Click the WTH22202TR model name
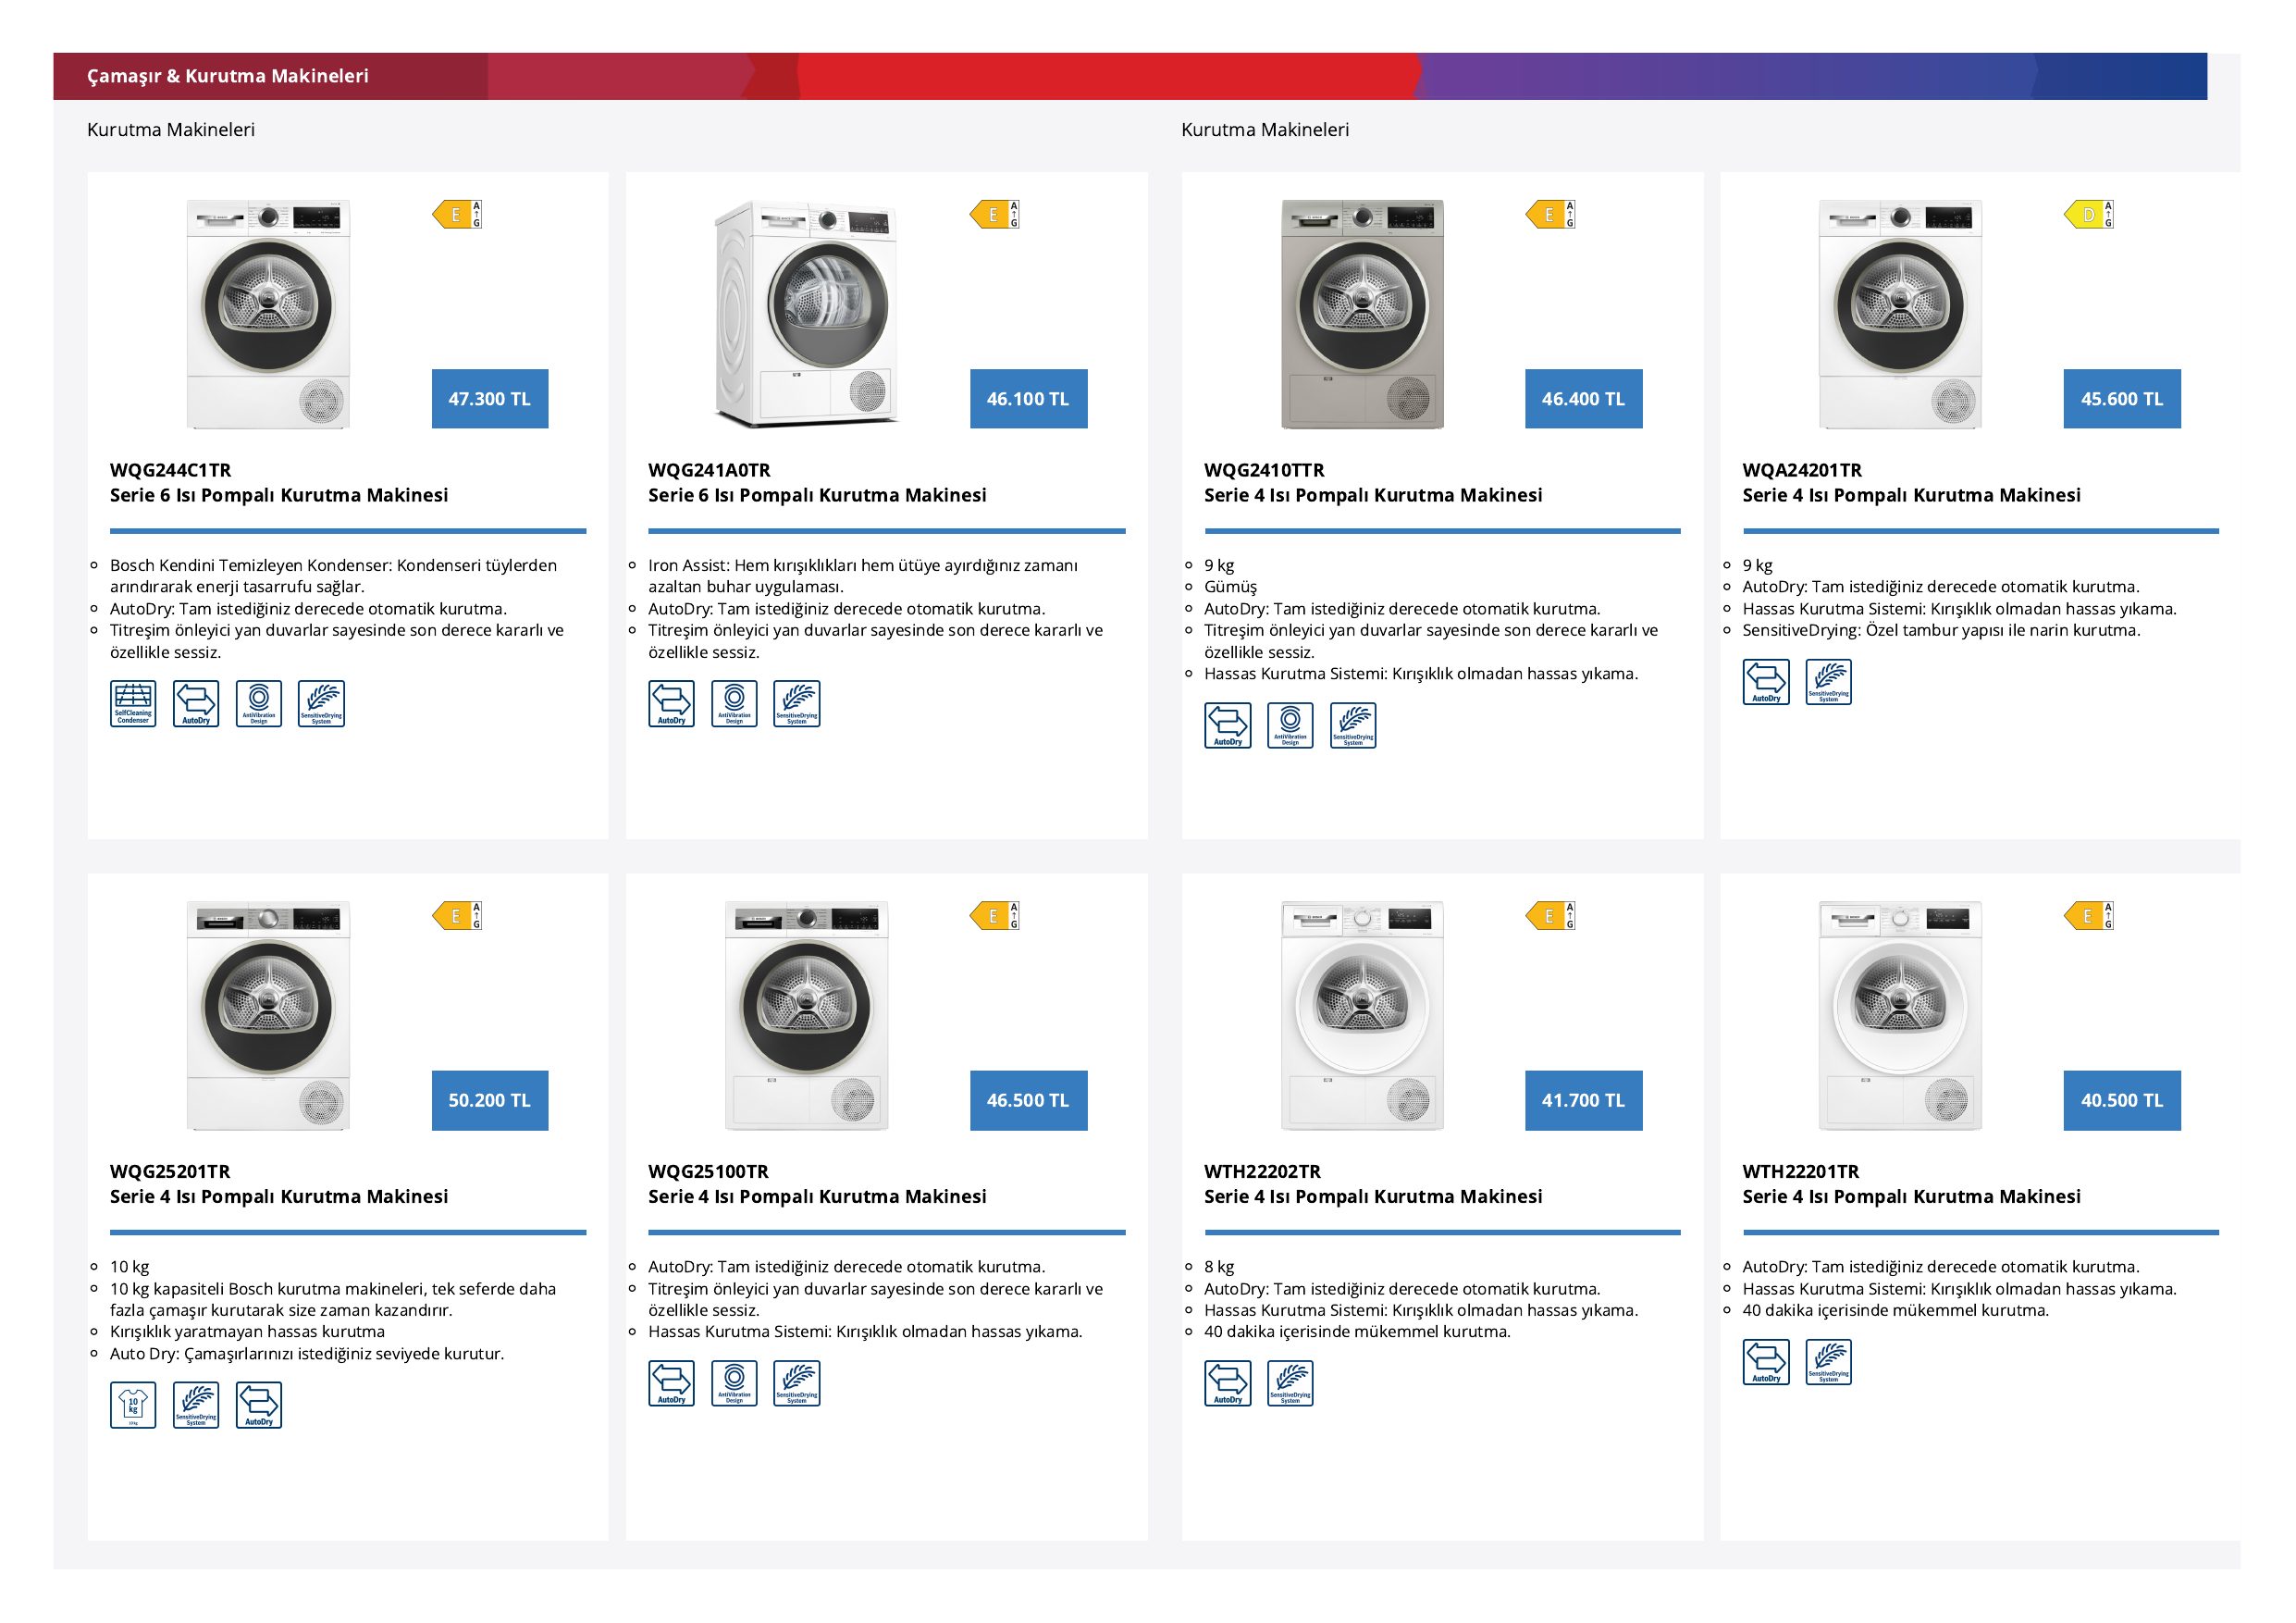Image resolution: width=2296 pixels, height=1623 pixels. coord(1262,1171)
